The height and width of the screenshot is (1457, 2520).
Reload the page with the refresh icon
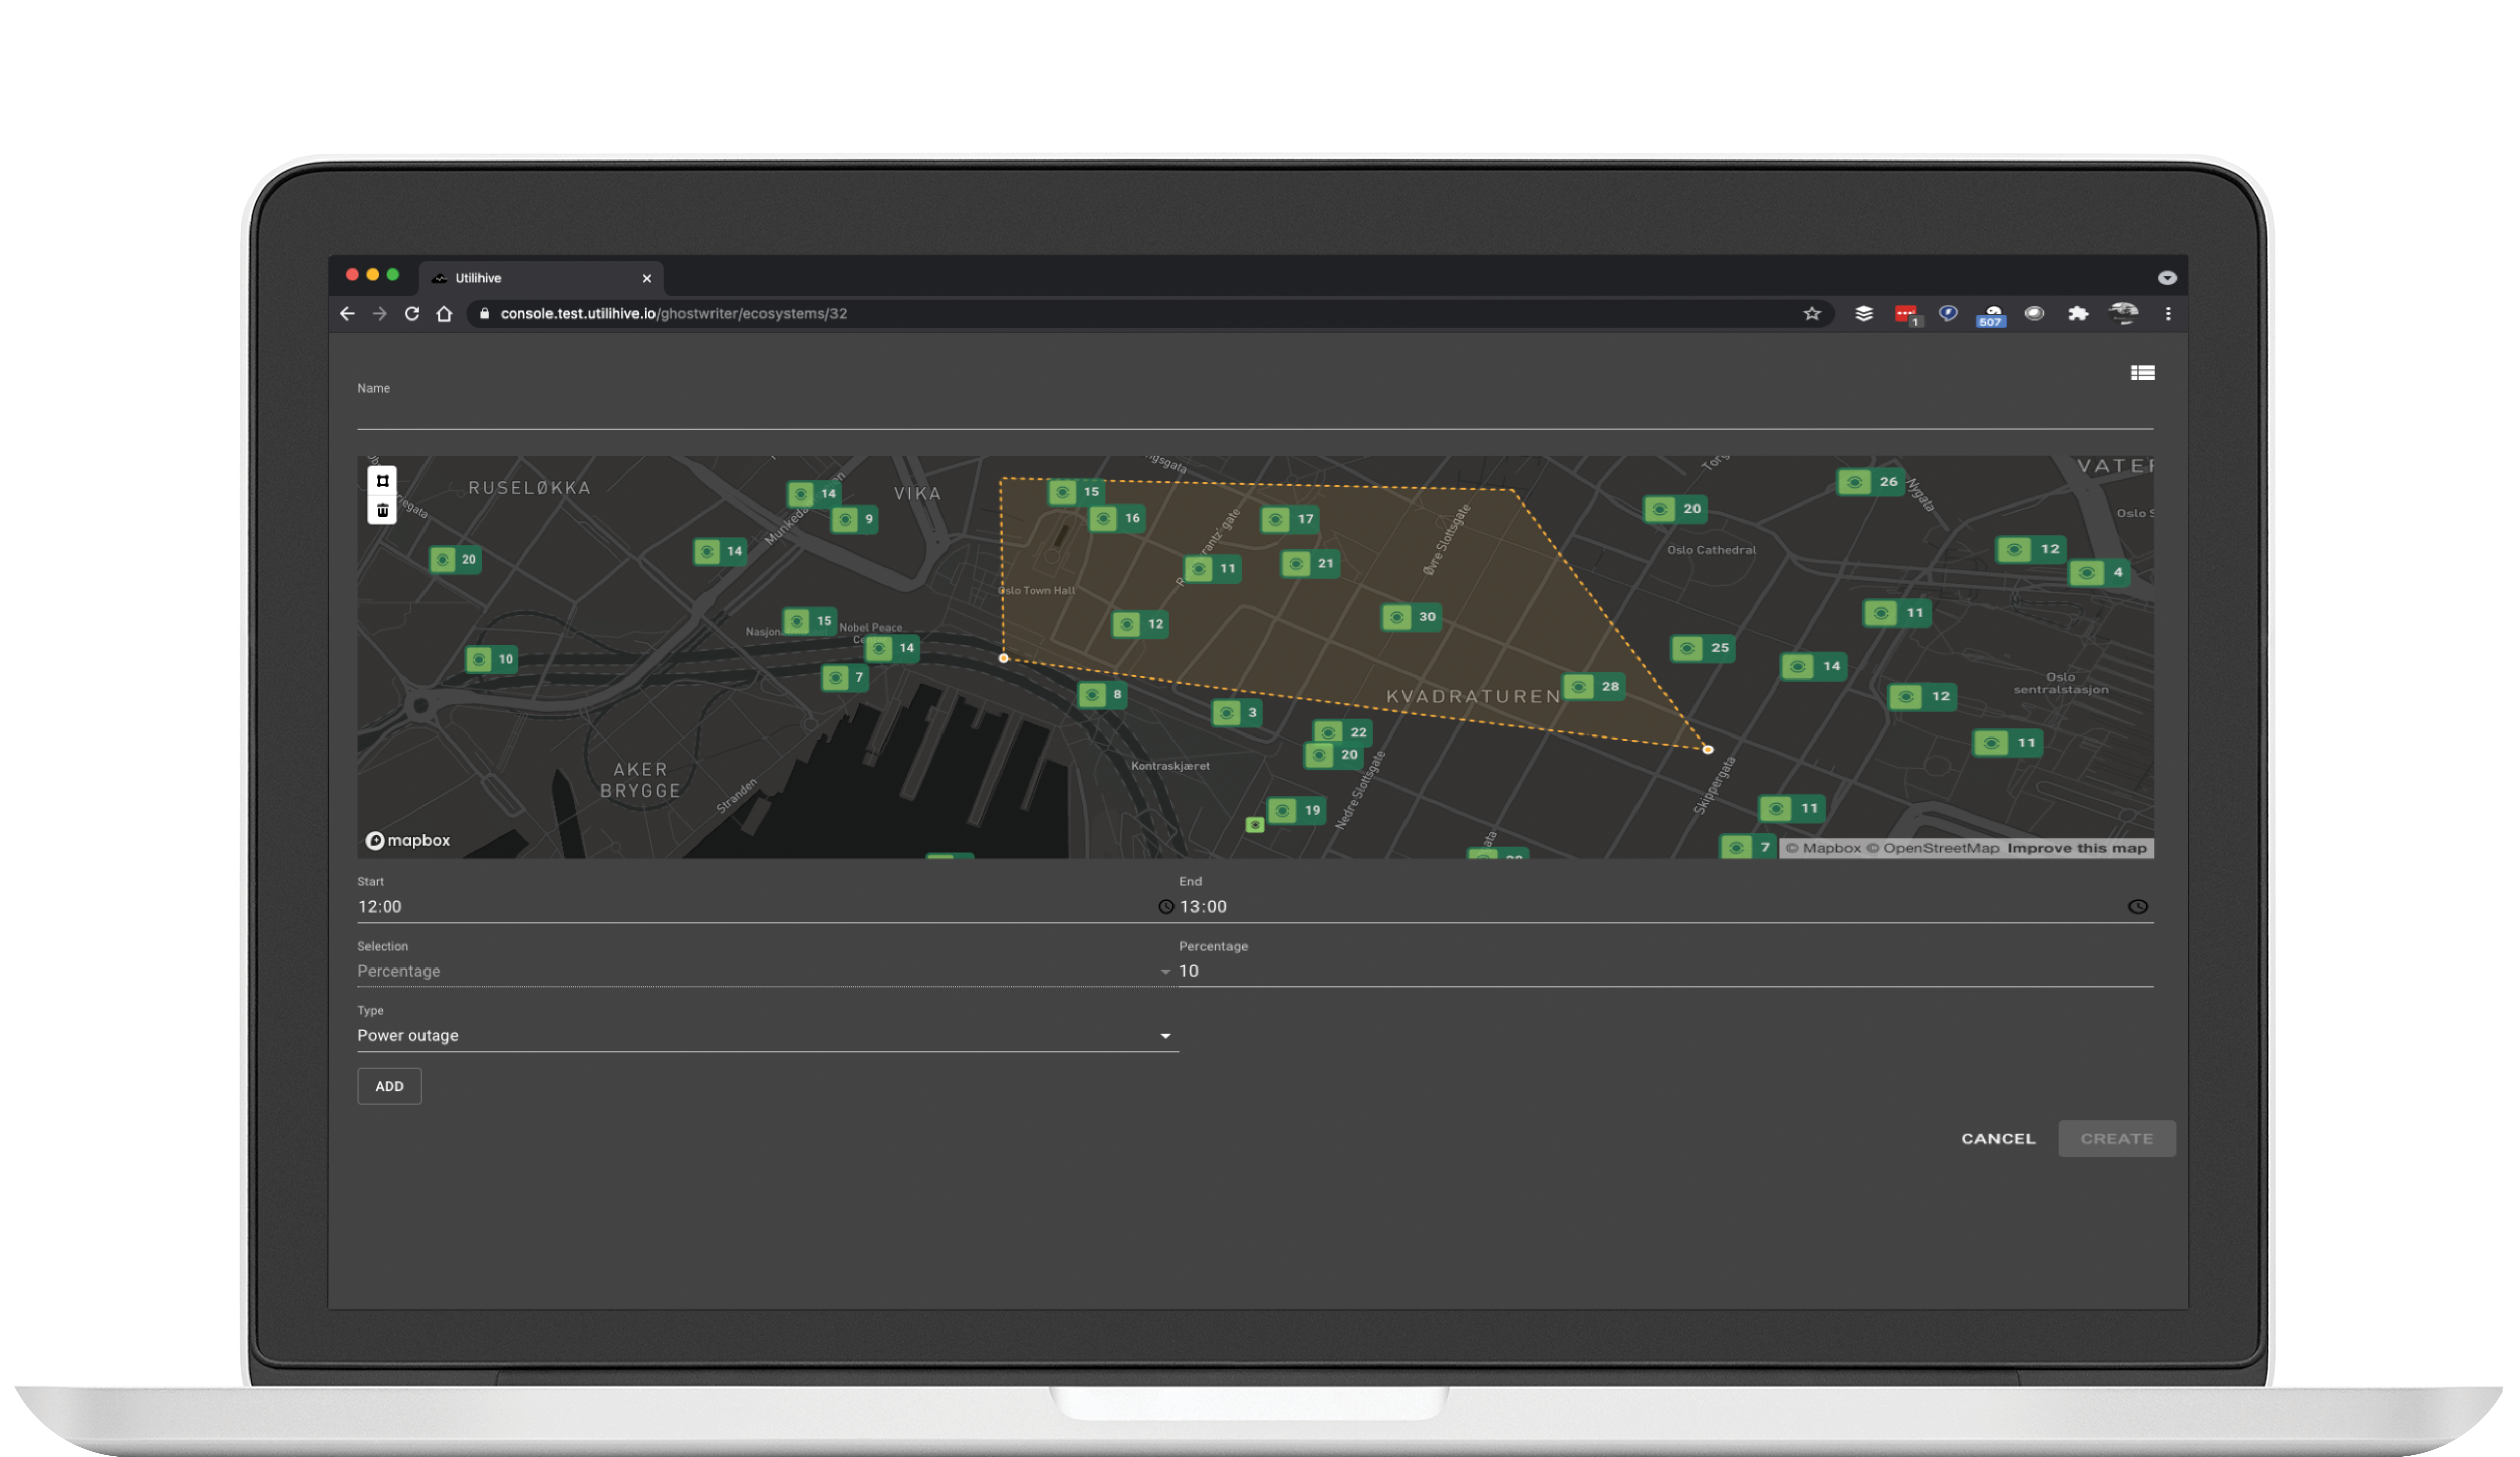(x=412, y=314)
